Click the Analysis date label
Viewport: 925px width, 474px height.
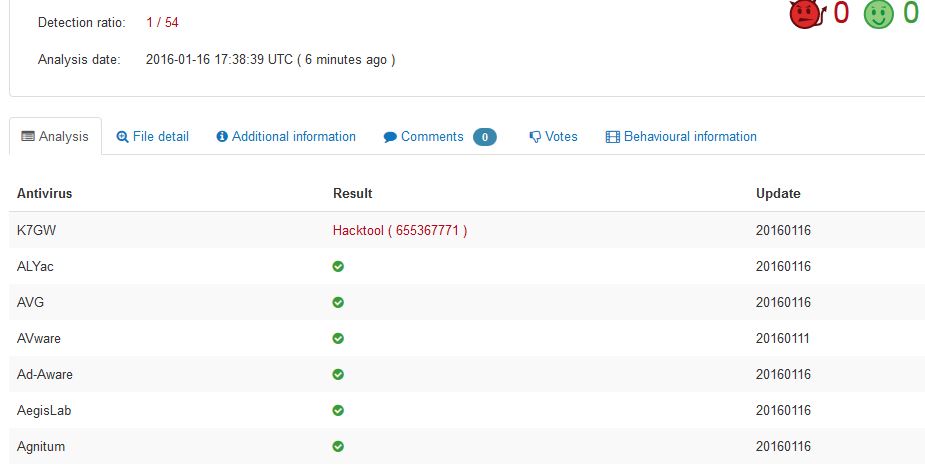(79, 60)
